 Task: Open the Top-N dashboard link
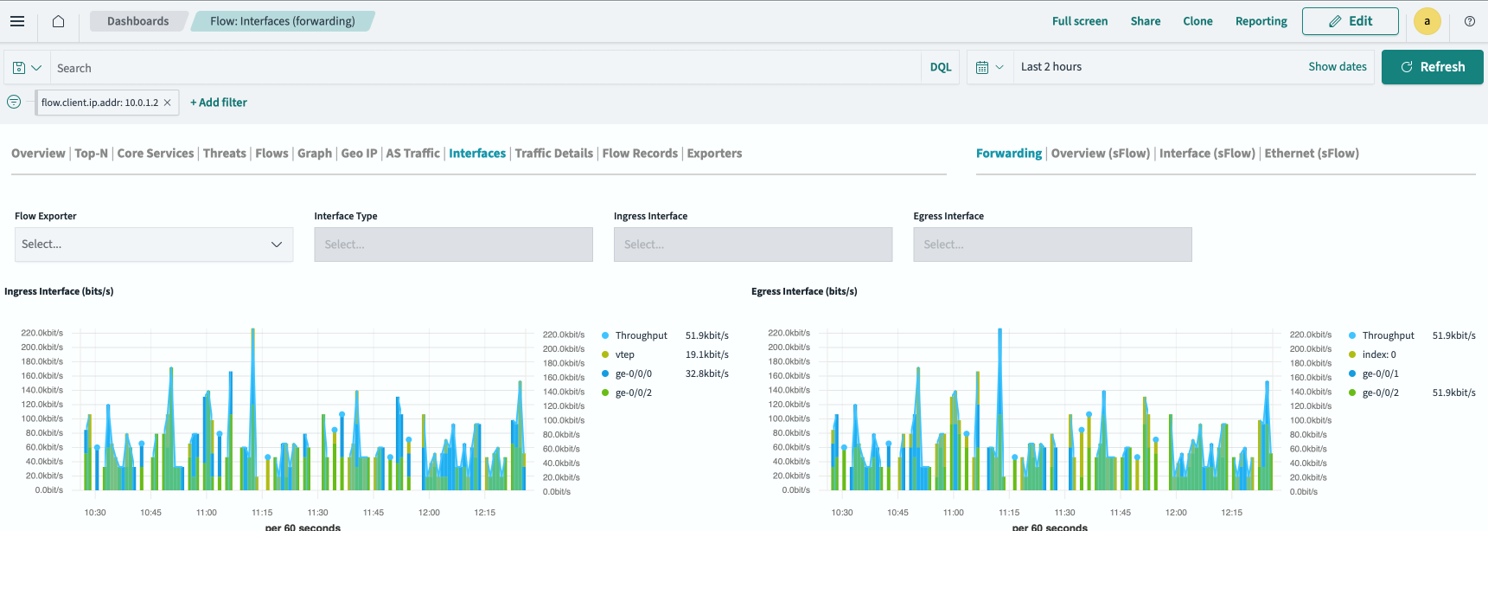91,153
